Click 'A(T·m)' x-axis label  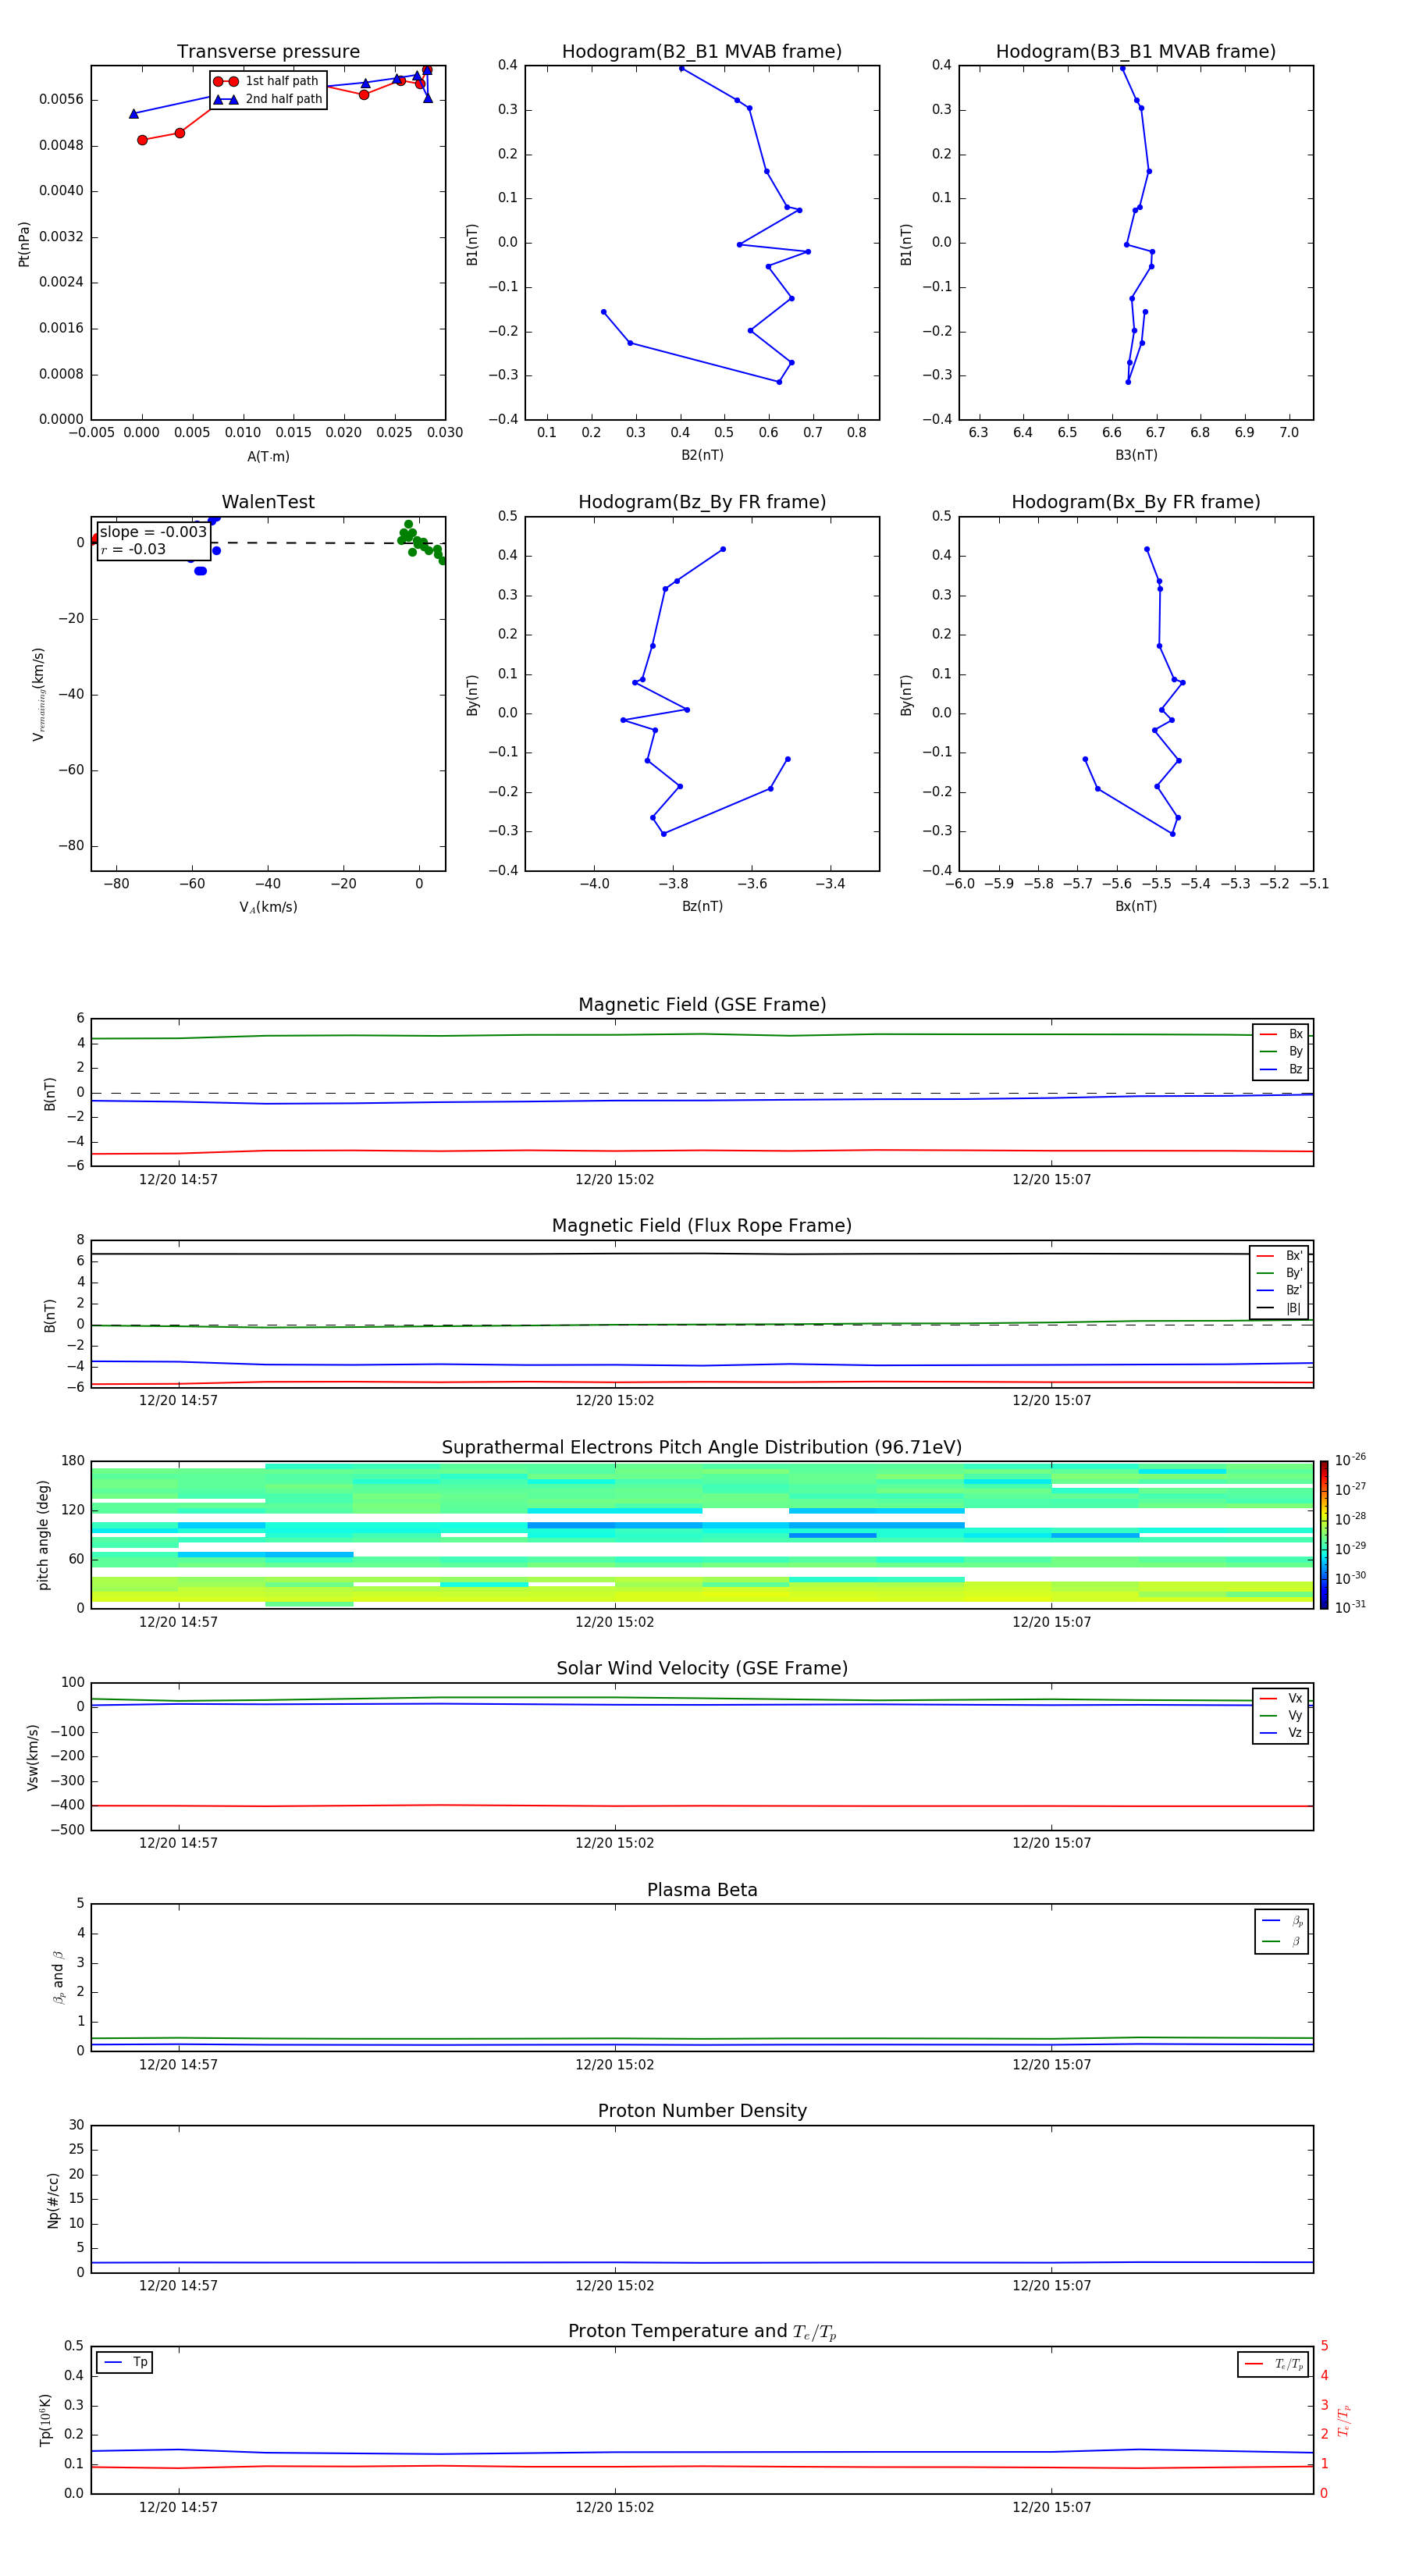[x=268, y=457]
